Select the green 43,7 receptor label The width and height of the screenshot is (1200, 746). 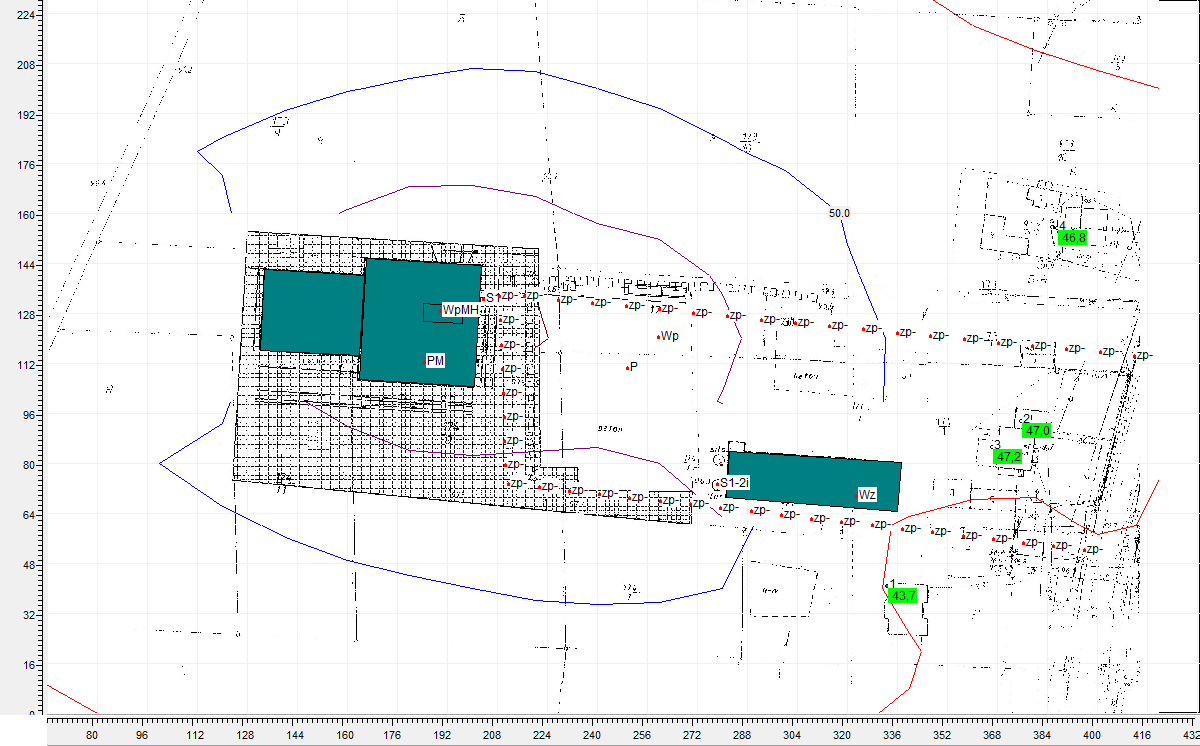tap(903, 595)
